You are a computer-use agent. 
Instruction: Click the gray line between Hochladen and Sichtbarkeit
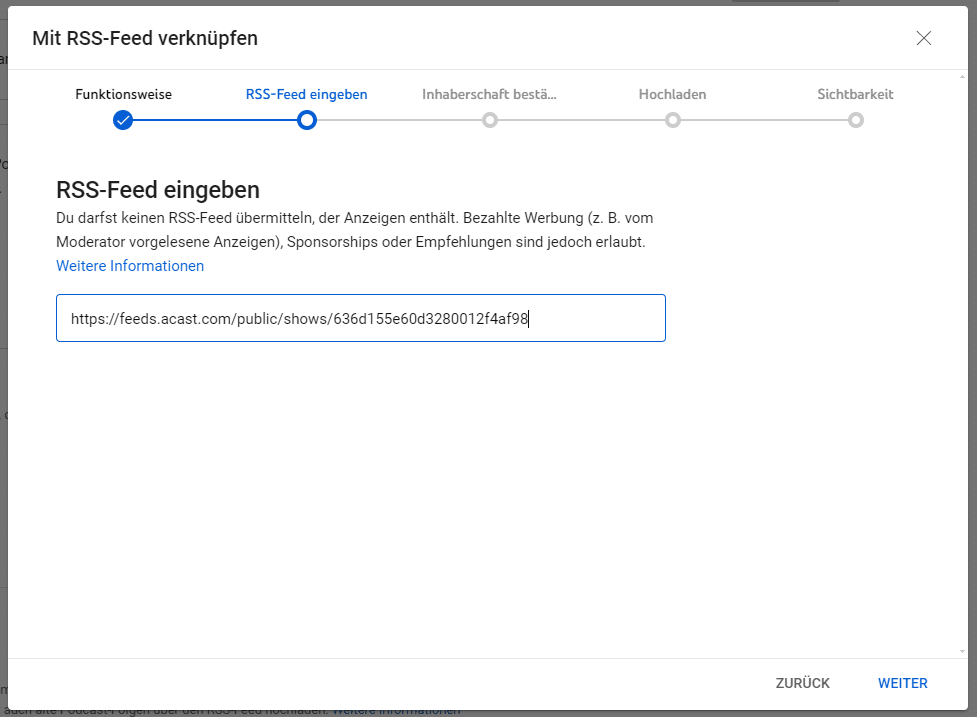click(764, 120)
